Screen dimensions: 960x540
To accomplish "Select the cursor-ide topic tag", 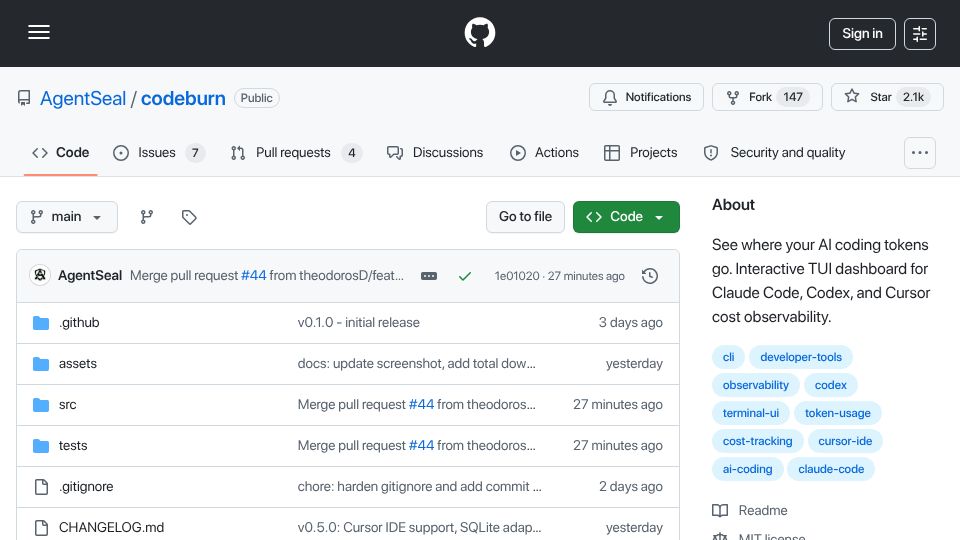I will [845, 441].
